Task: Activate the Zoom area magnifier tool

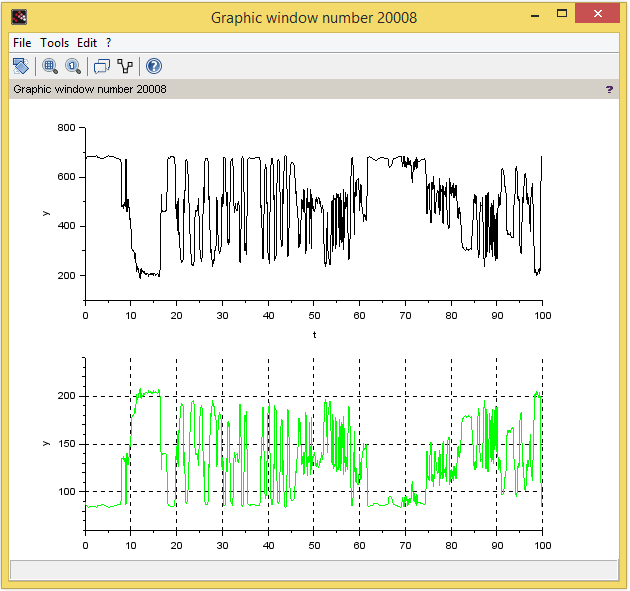Action: tap(50, 67)
